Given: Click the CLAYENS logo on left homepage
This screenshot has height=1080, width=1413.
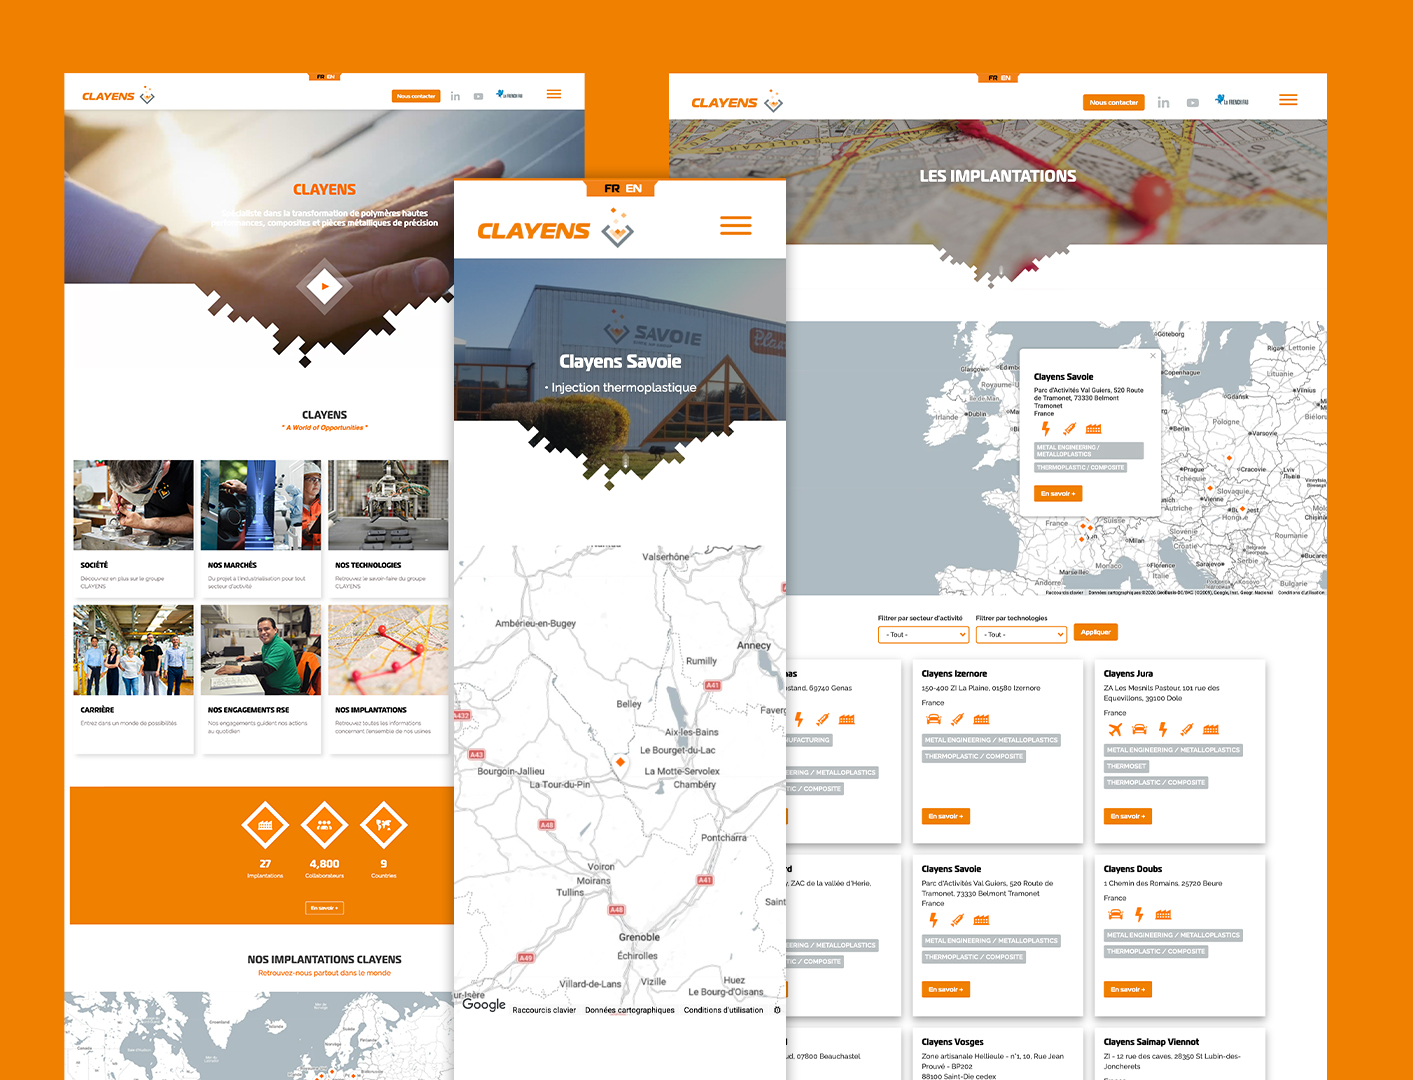Looking at the screenshot, I should click(x=118, y=96).
